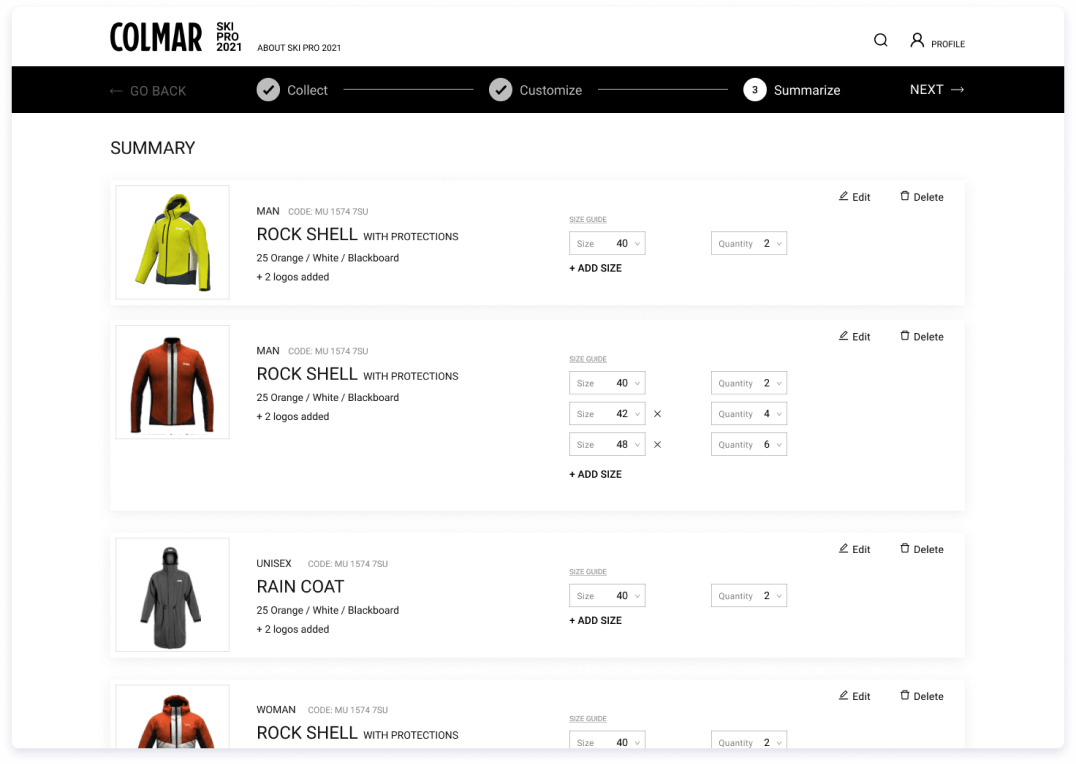
Task: Open Quantity 2 dropdown for red jacket
Action: coord(749,383)
